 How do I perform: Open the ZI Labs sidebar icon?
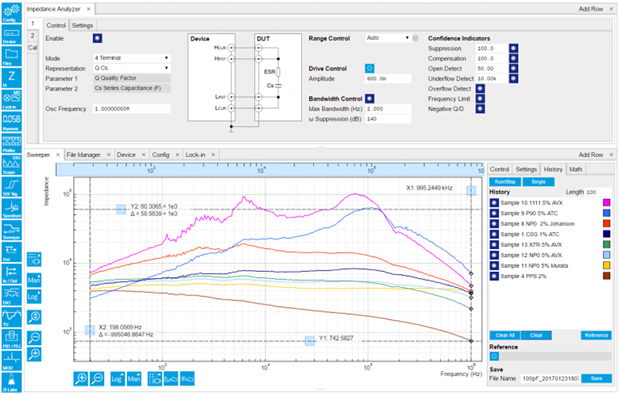pyautogui.click(x=12, y=382)
